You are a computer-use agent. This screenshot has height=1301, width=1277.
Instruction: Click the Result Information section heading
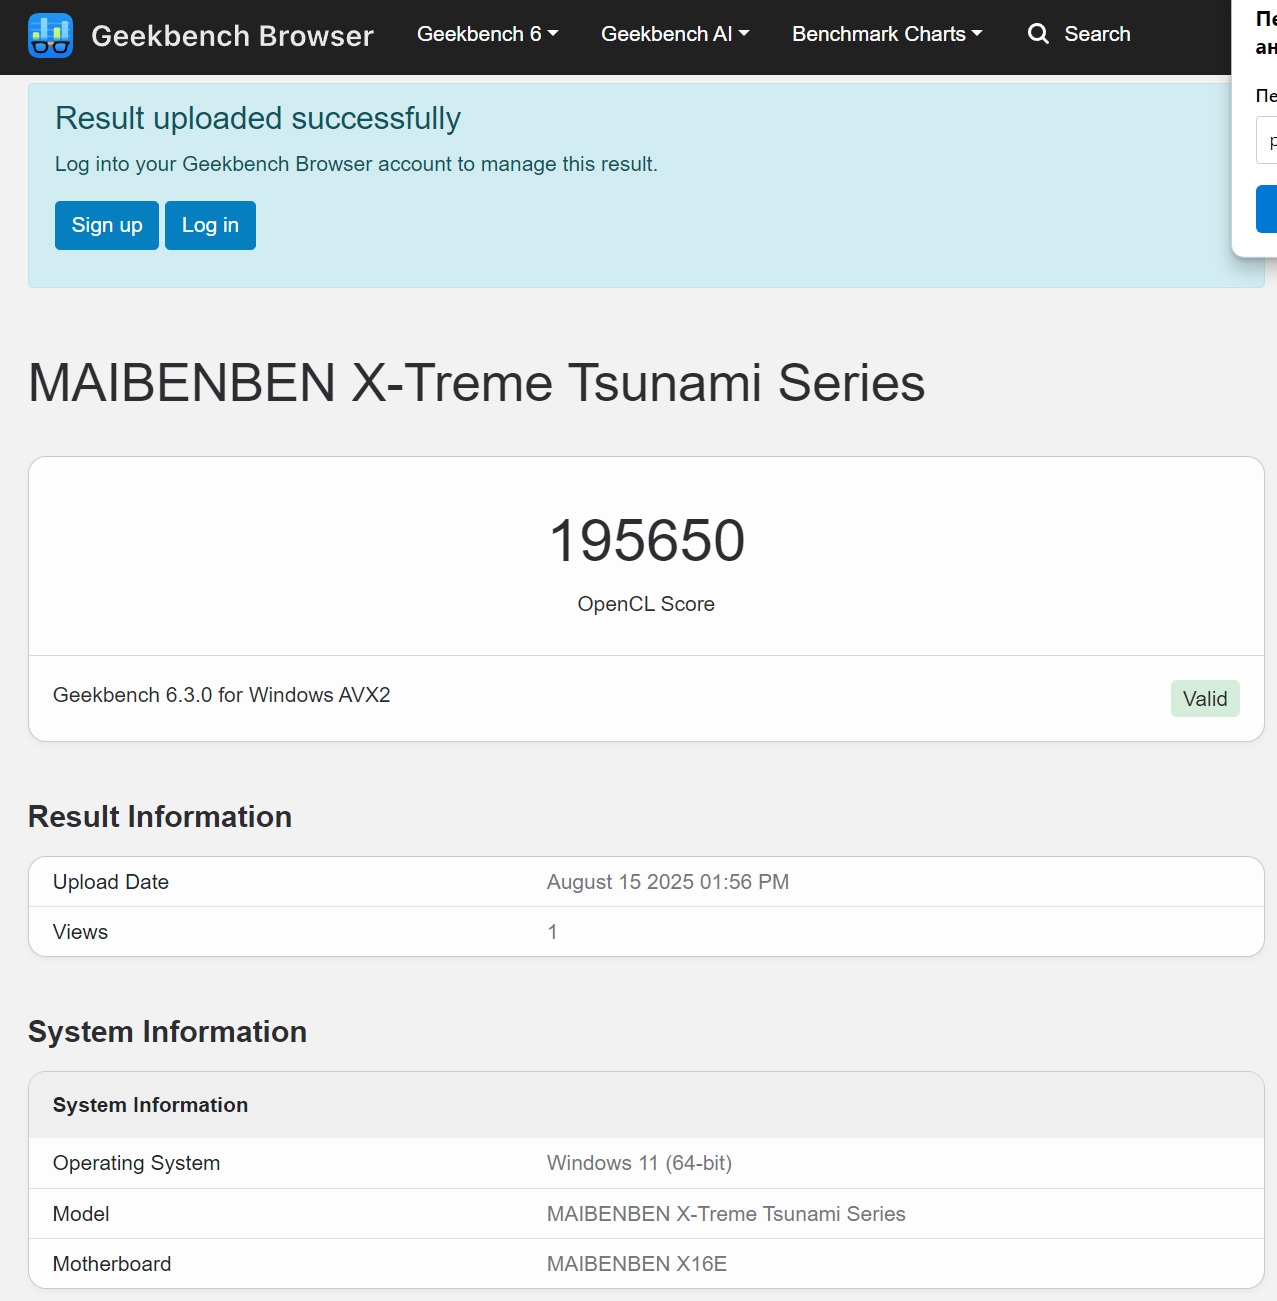pos(160,817)
